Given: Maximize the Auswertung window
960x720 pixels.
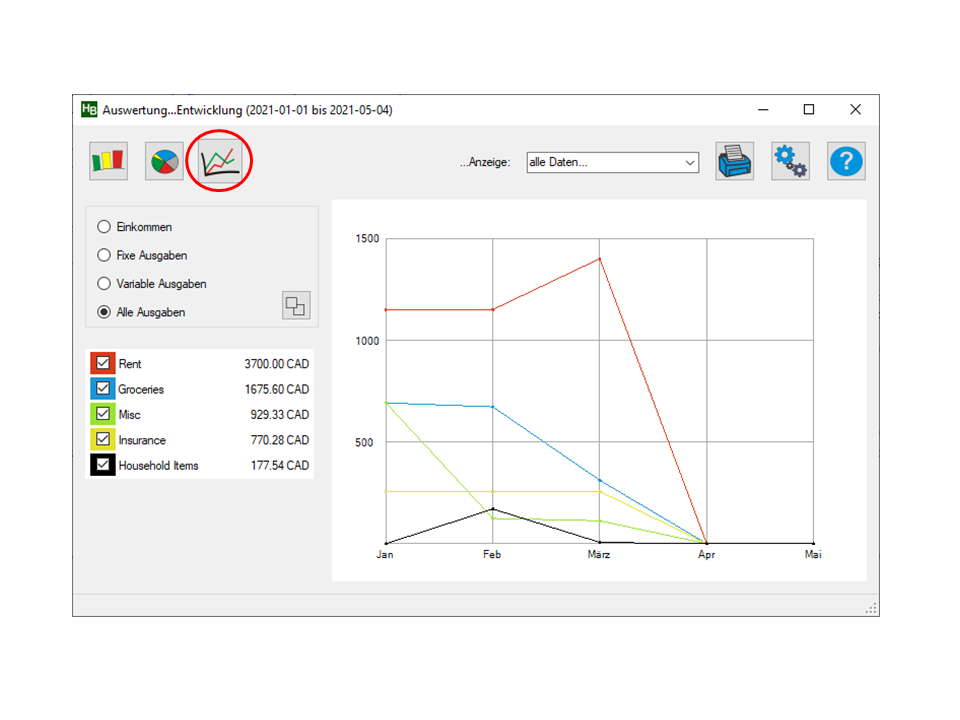Looking at the screenshot, I should (809, 110).
